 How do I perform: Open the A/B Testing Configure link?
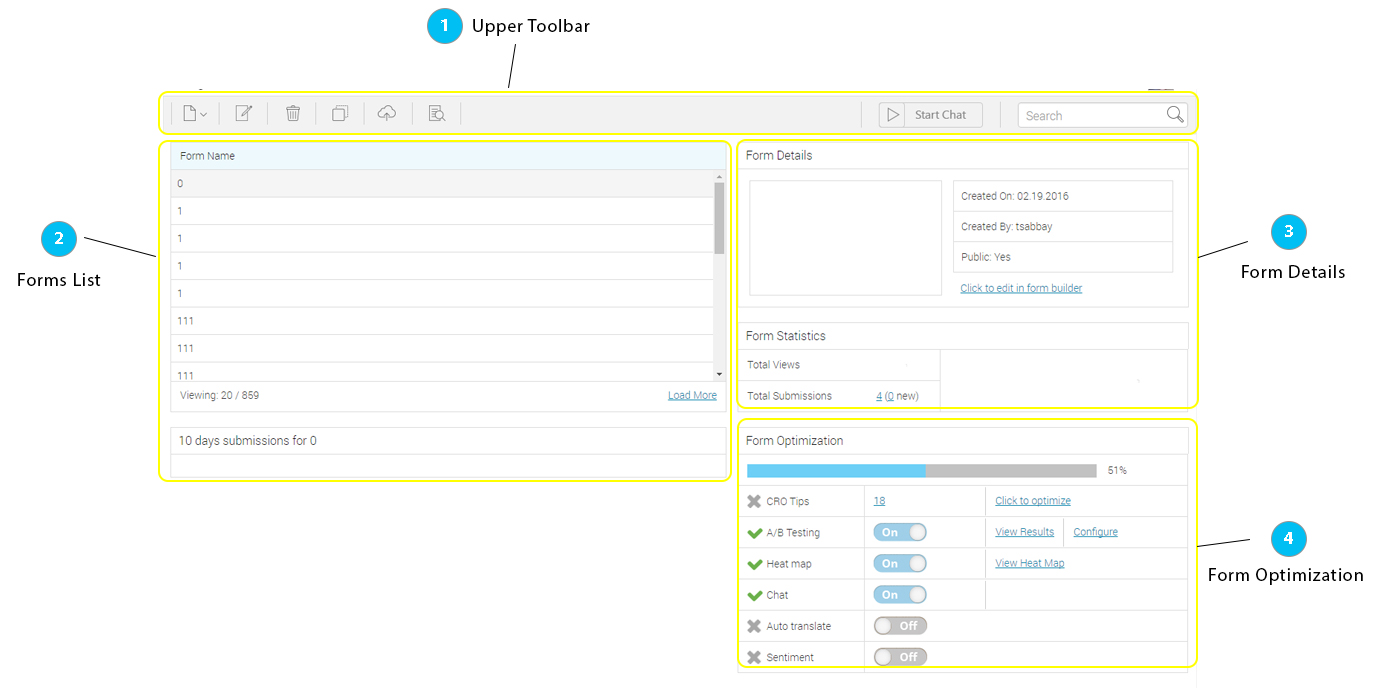tap(1095, 532)
